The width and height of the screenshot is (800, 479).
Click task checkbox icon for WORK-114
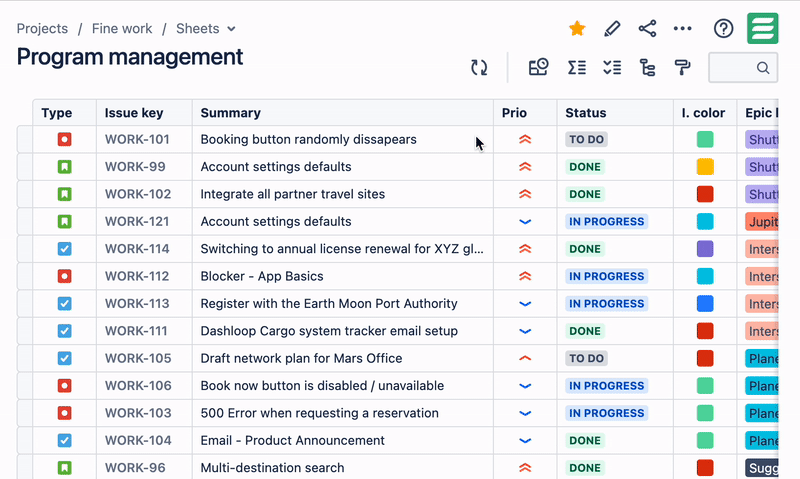pos(64,249)
